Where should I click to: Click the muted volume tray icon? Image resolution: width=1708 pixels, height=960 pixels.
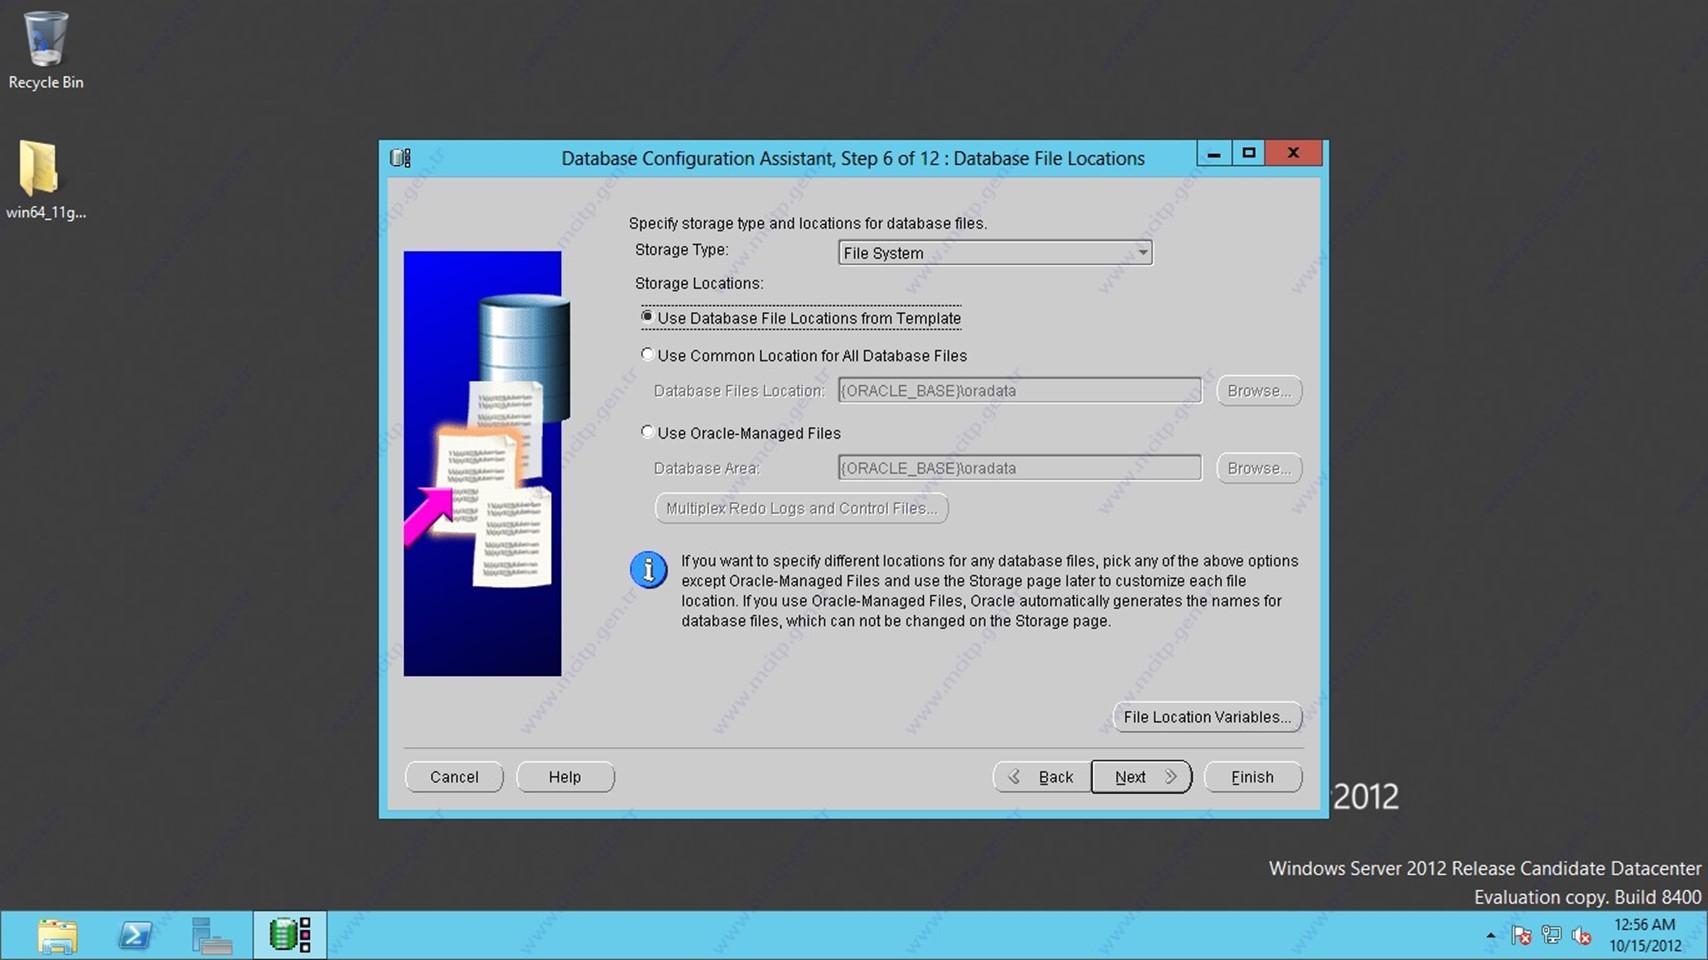[1581, 936]
